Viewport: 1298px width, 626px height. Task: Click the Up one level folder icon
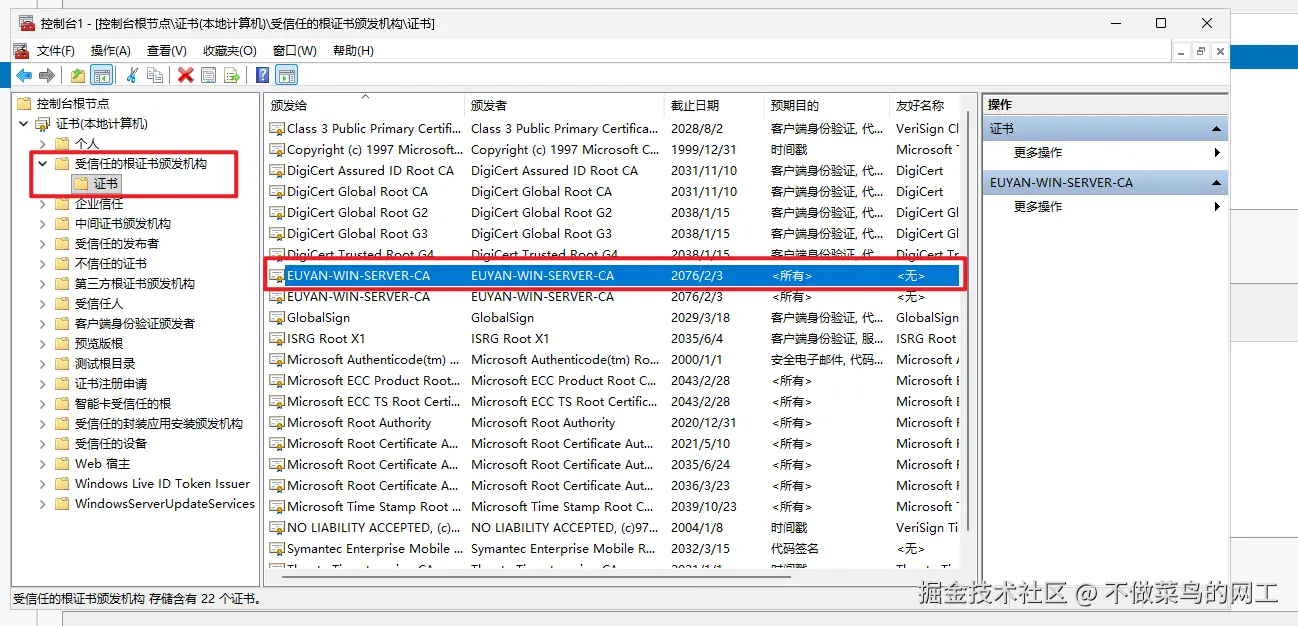(78, 75)
